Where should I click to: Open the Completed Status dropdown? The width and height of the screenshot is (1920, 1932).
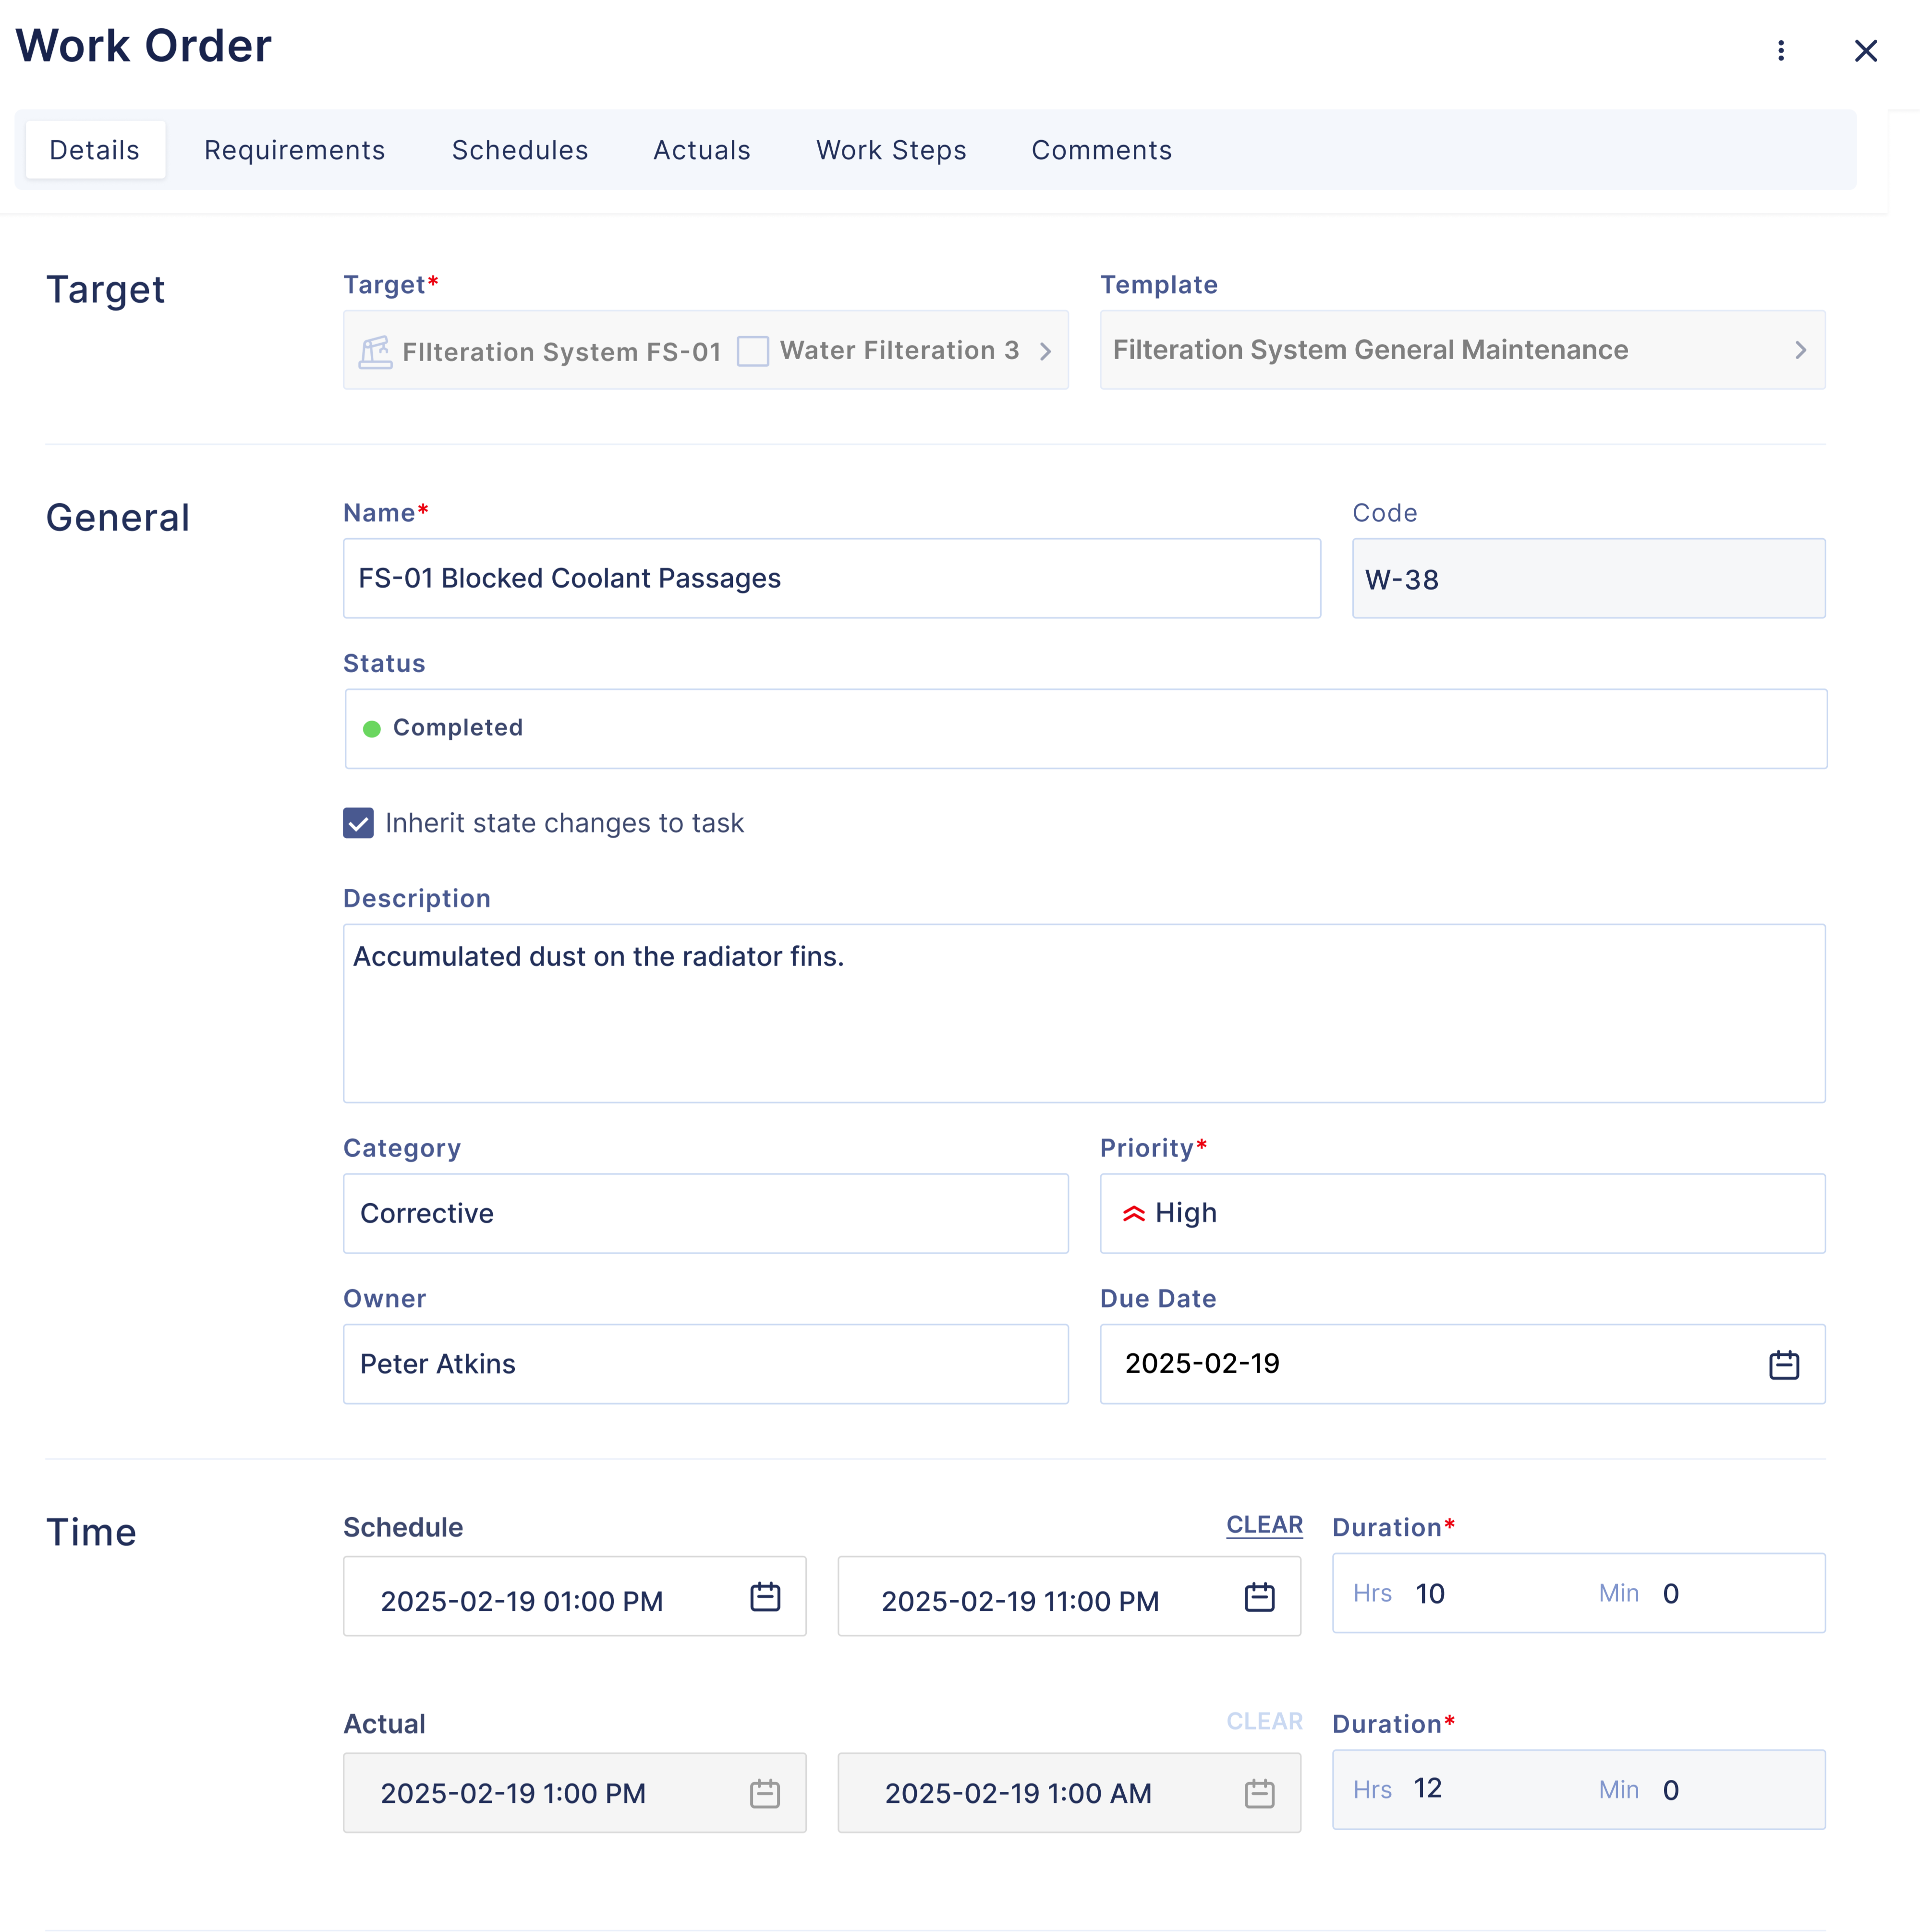(1085, 728)
